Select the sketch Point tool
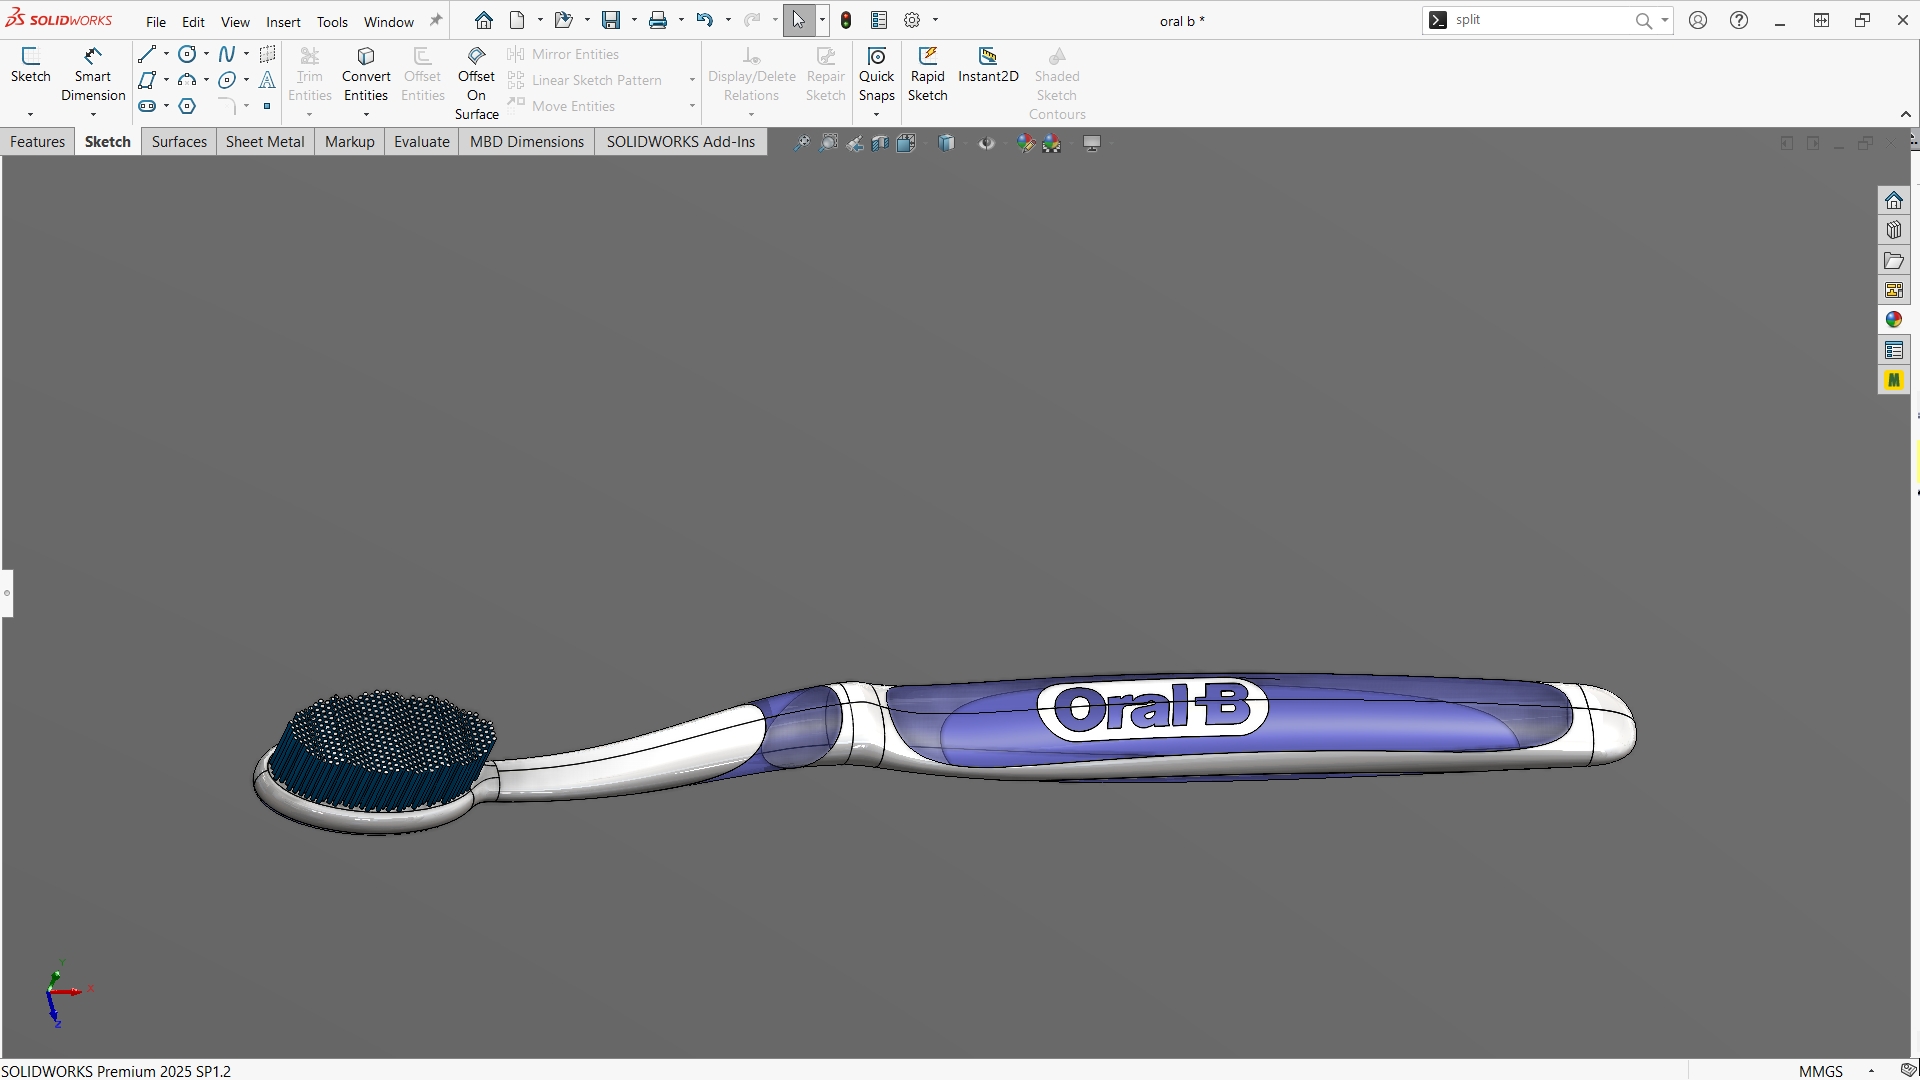The width and height of the screenshot is (1920, 1080). coord(267,106)
